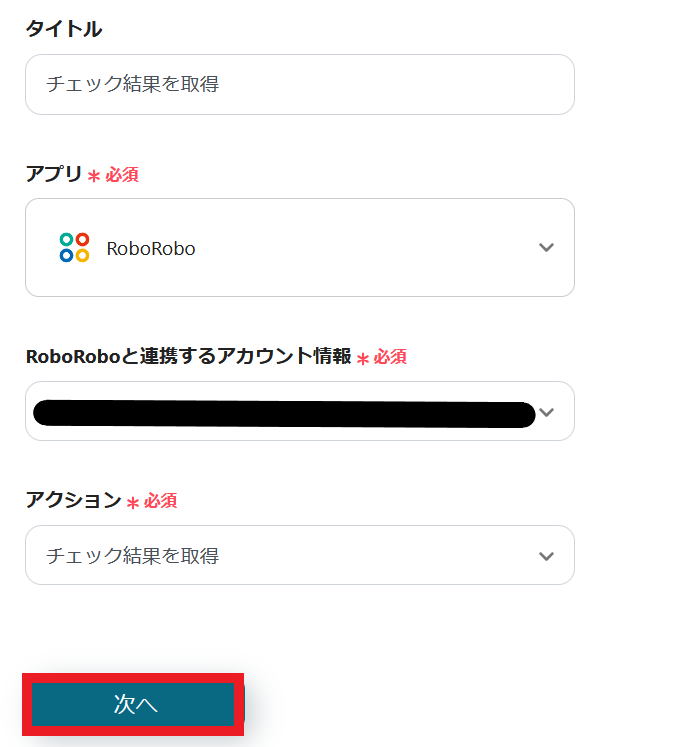
Task: Click the red asterisk next to アカウント情報
Action: coord(362,358)
